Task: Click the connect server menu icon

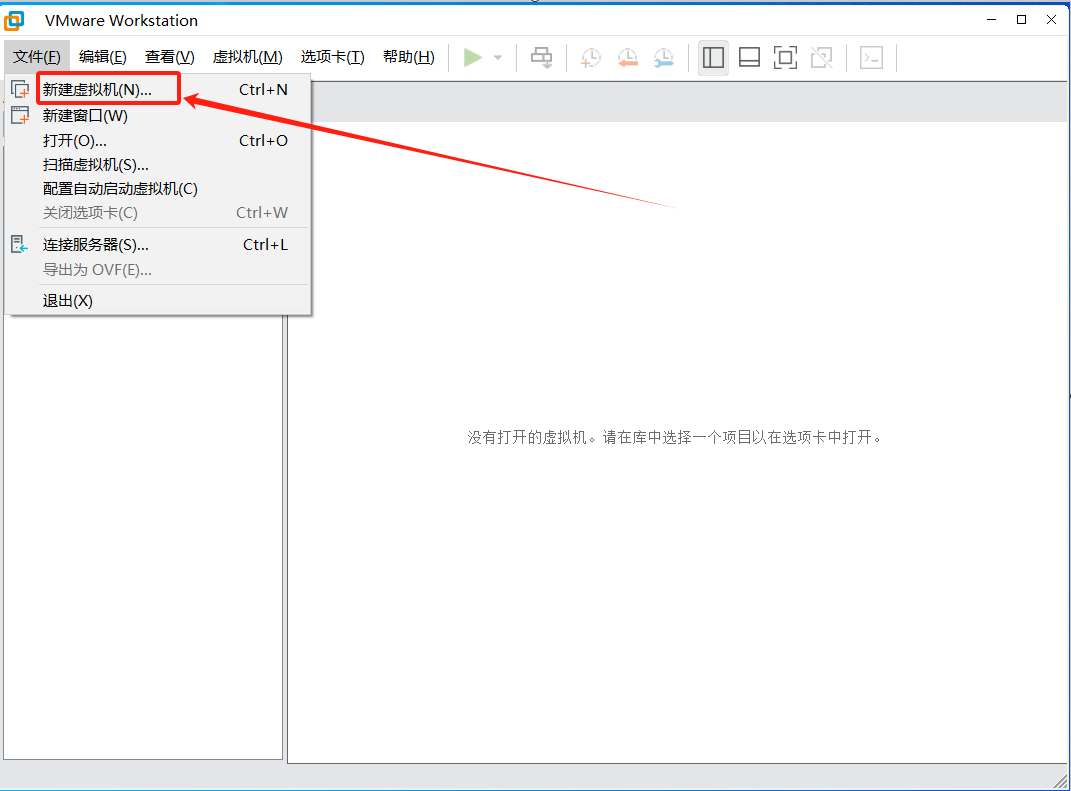Action: [x=20, y=244]
